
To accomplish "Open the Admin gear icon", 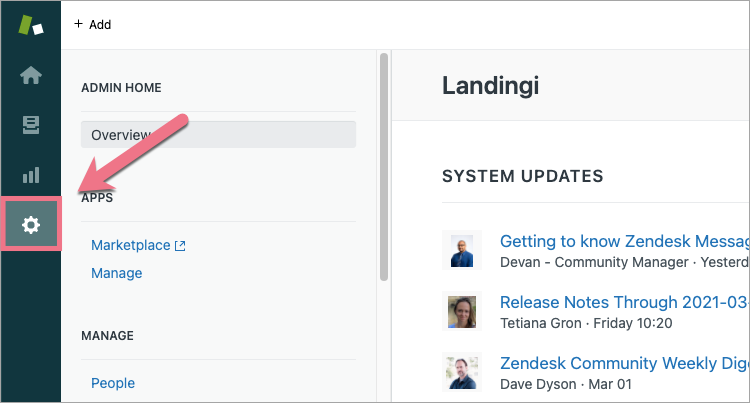I will point(31,225).
